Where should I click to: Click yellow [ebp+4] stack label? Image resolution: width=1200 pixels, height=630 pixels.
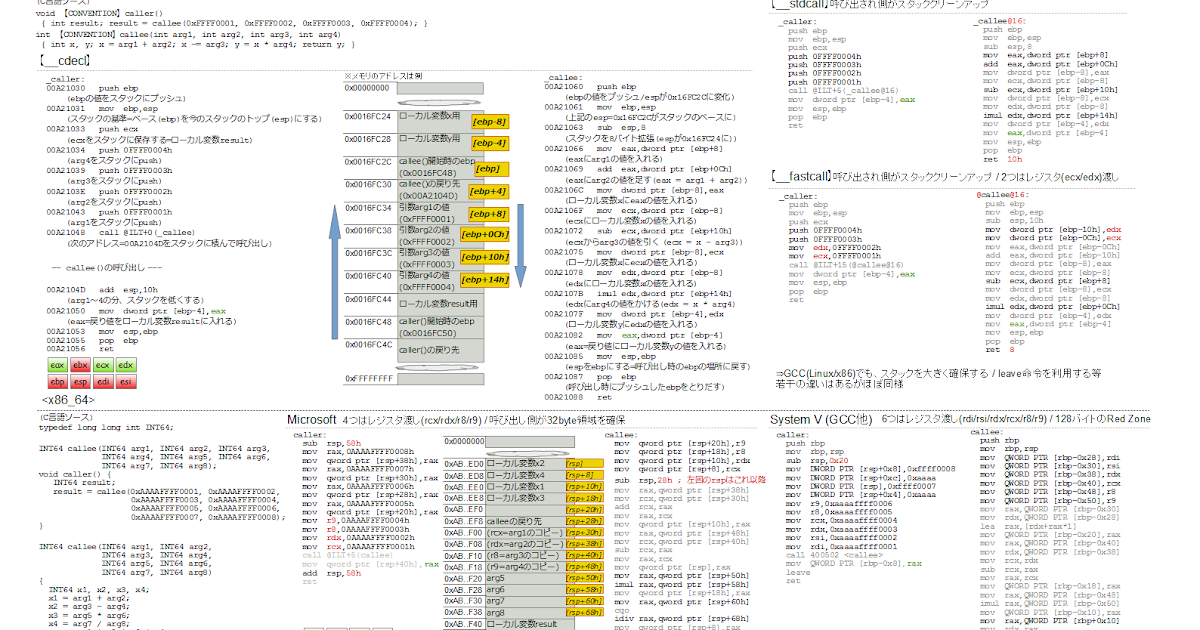point(489,192)
